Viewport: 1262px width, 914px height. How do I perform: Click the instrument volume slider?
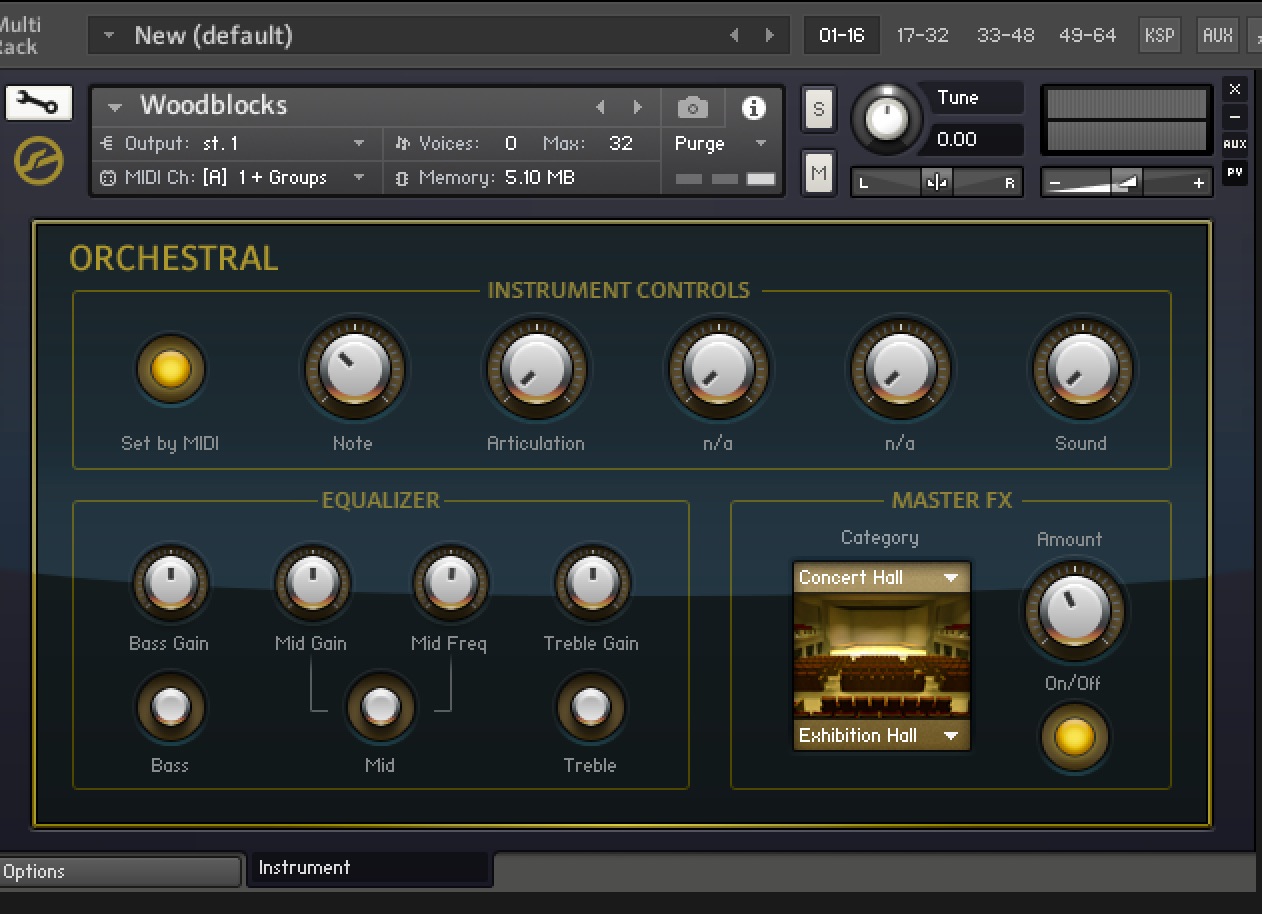tap(1126, 182)
